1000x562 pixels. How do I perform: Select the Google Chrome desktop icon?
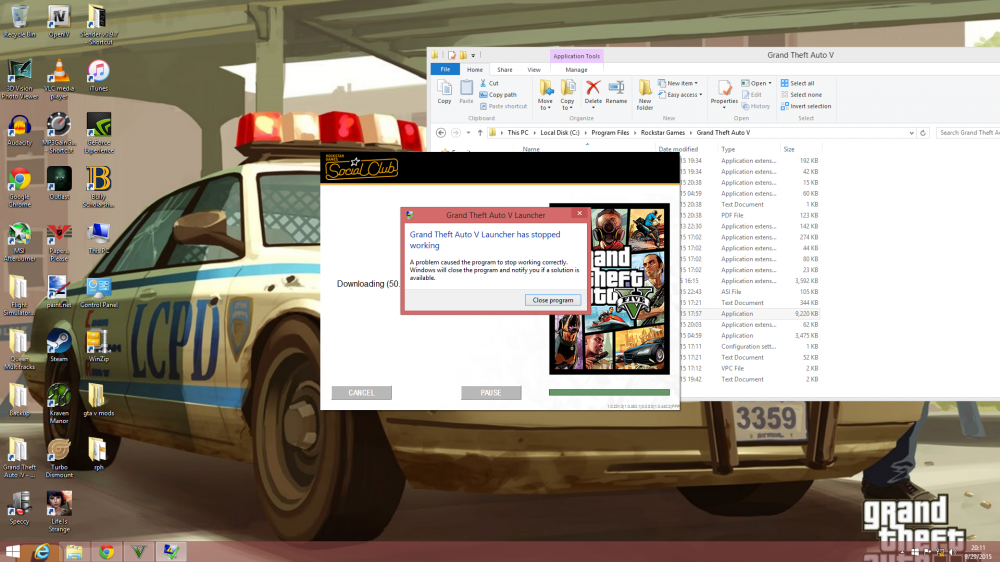(x=19, y=188)
